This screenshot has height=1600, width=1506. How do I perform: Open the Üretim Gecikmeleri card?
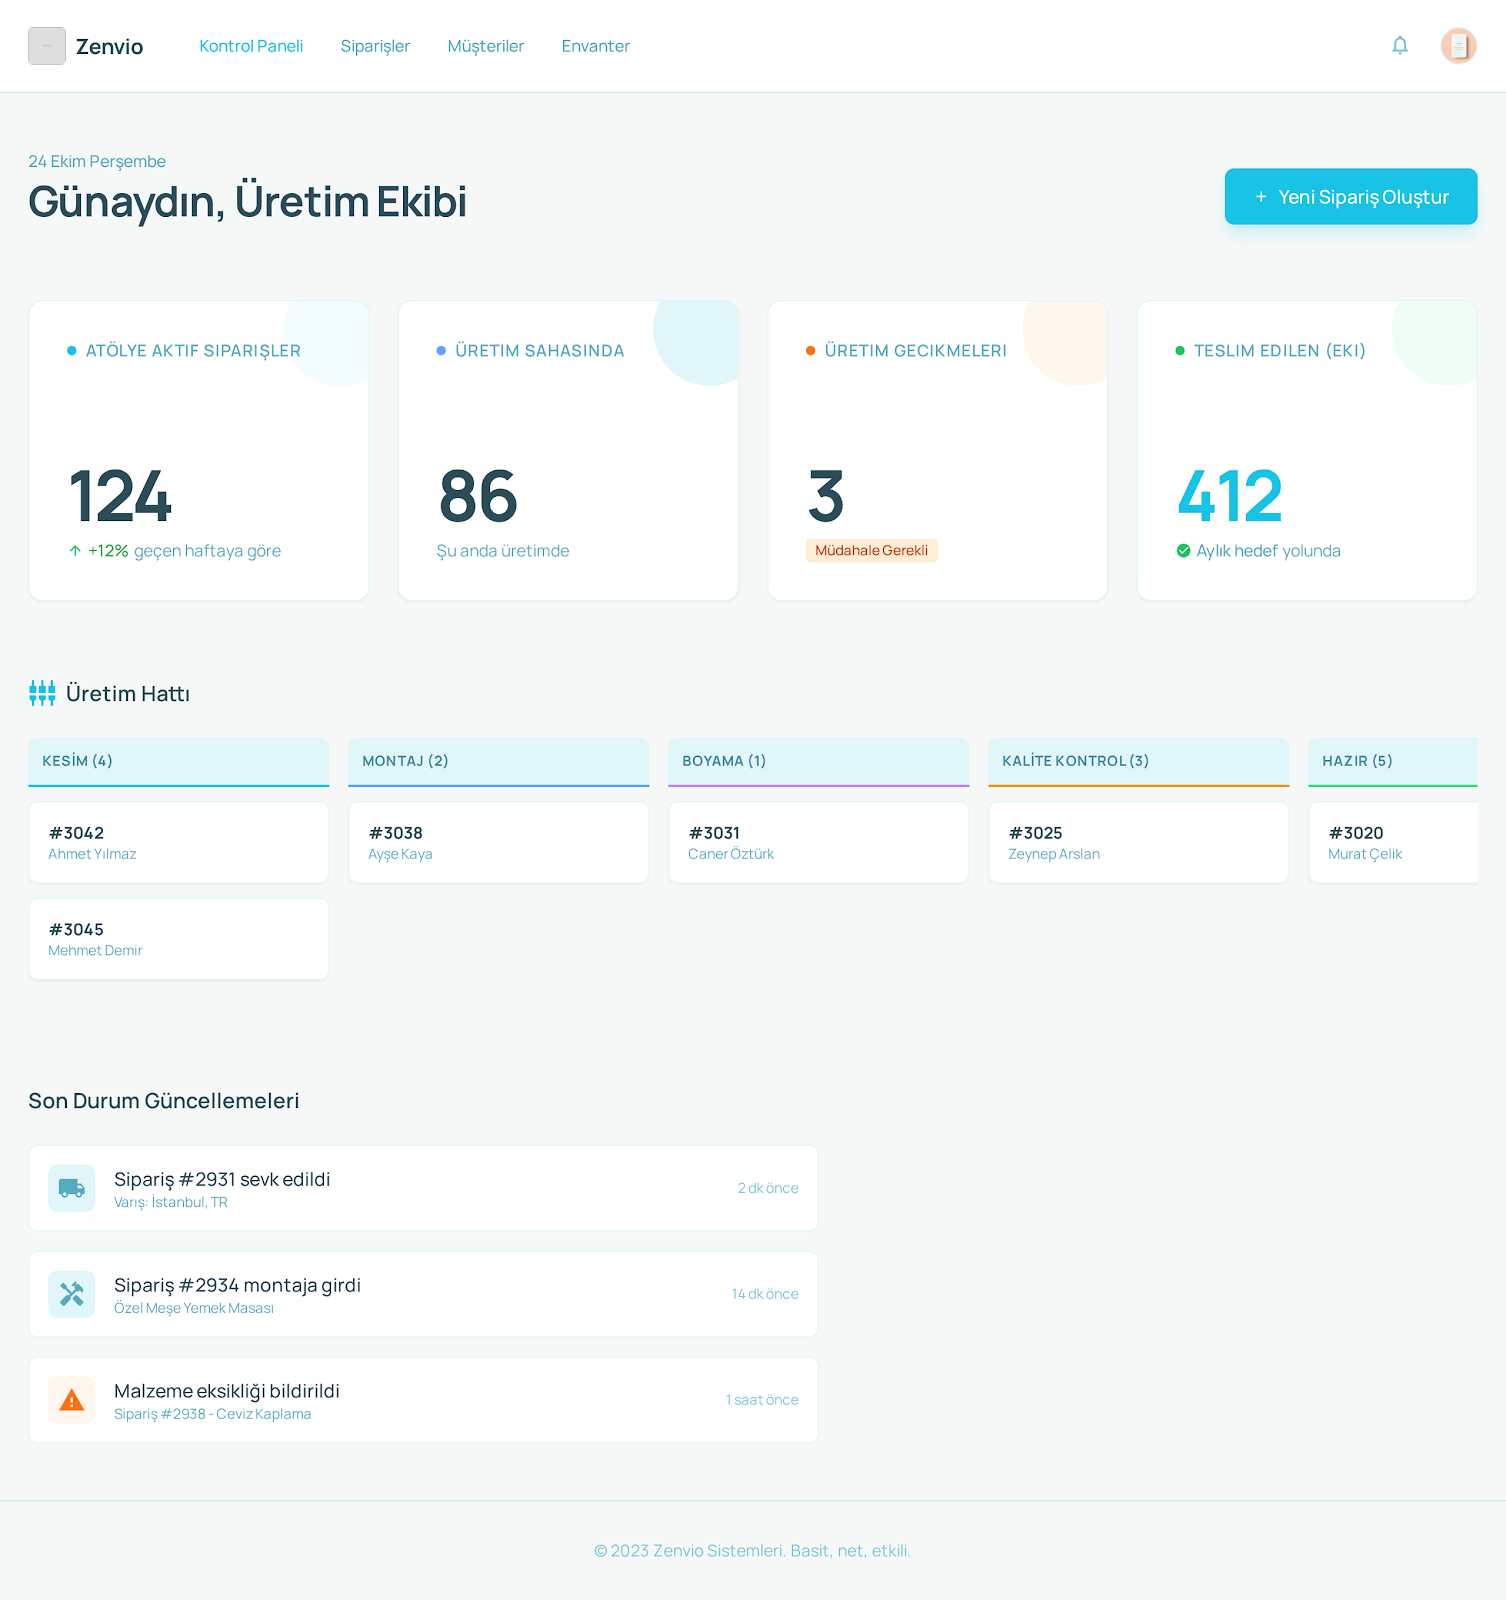click(938, 451)
